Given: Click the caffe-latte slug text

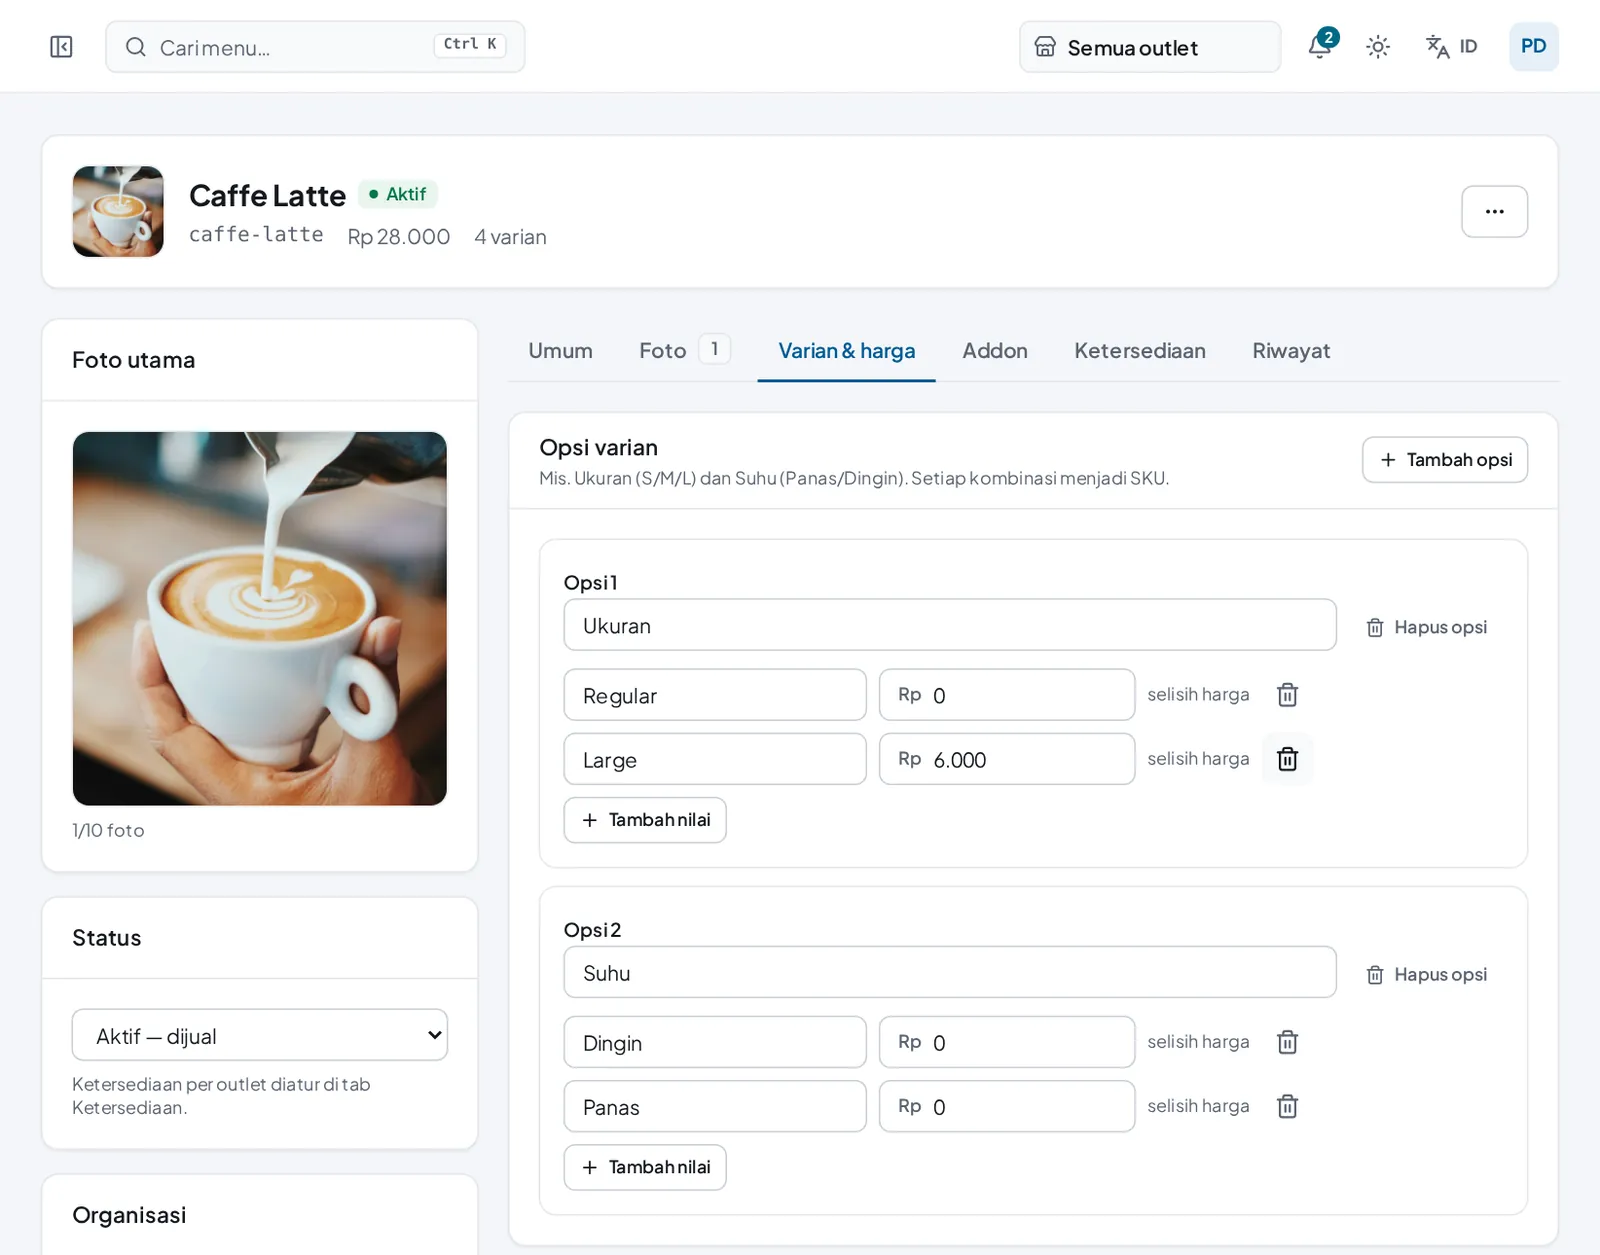Looking at the screenshot, I should point(256,235).
